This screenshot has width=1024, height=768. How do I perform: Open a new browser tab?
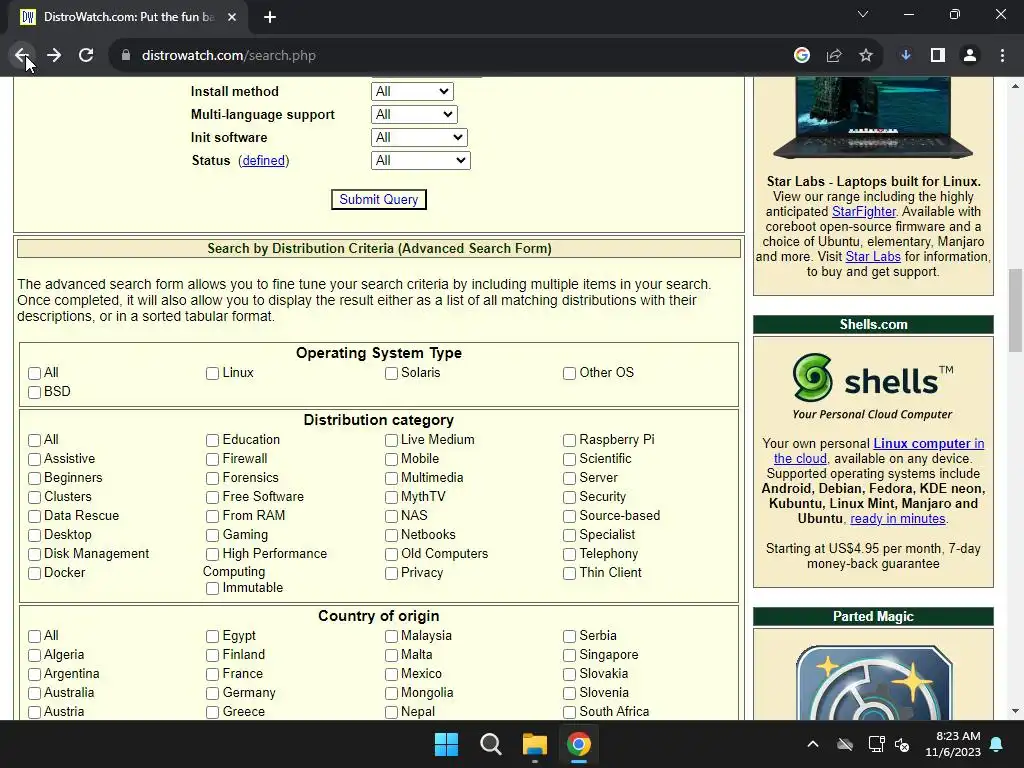point(270,17)
